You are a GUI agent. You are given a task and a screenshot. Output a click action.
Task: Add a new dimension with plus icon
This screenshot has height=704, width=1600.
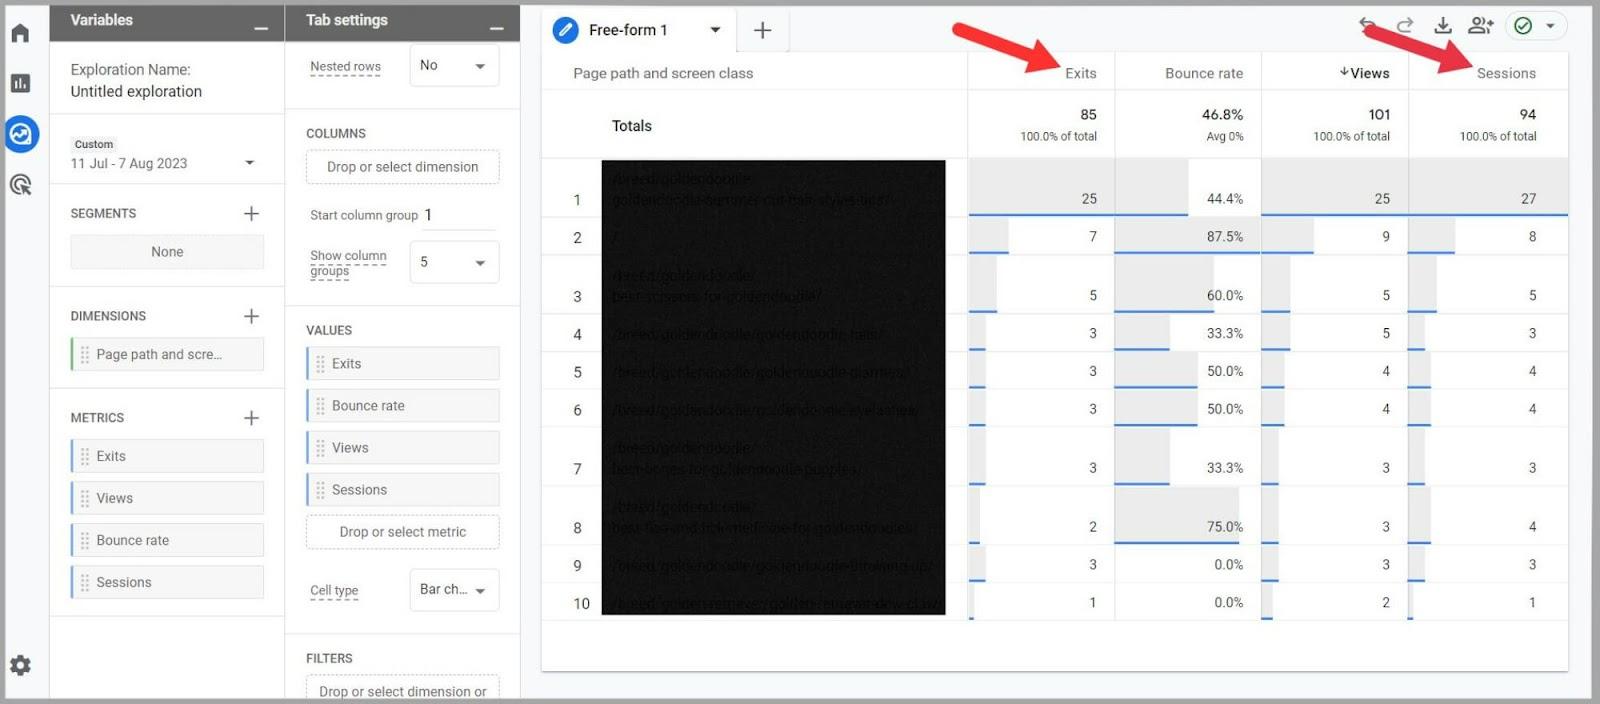(251, 316)
